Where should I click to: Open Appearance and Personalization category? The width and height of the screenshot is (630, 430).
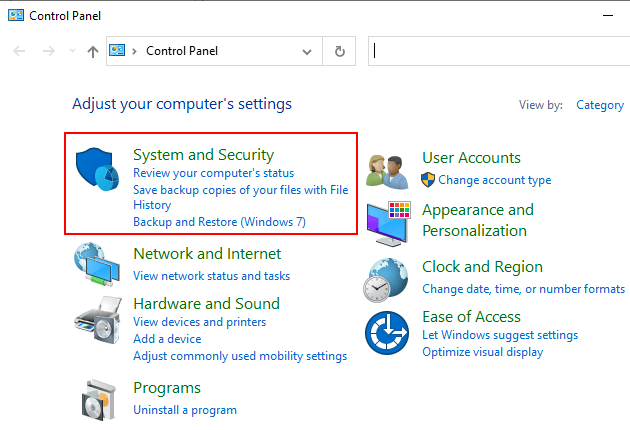[x=478, y=220]
